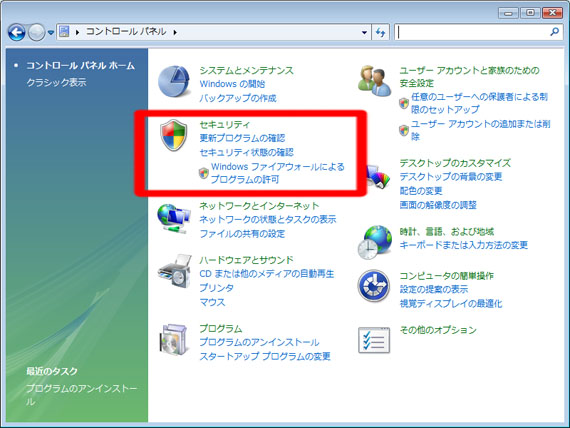This screenshot has width=570, height=428.
Task: Open 任意のユーザーへの保護者による制限のセットアップ link
Action: (479, 103)
